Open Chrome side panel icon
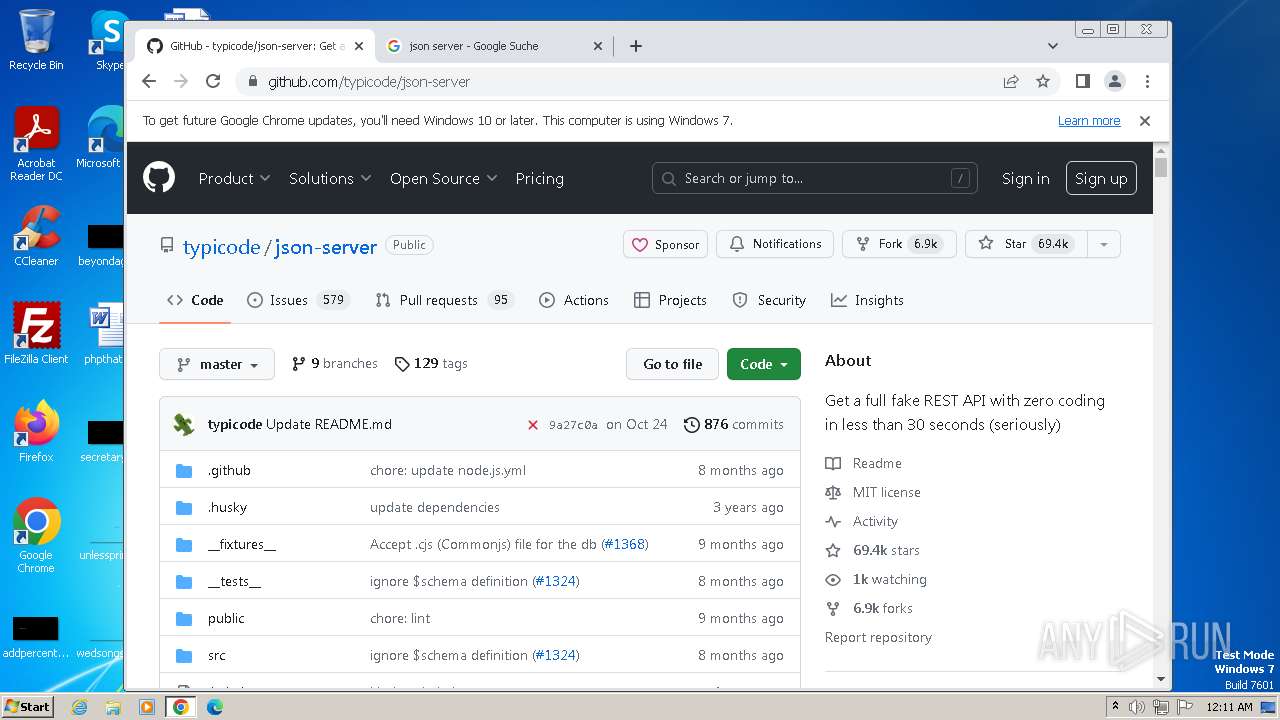 pyautogui.click(x=1082, y=81)
